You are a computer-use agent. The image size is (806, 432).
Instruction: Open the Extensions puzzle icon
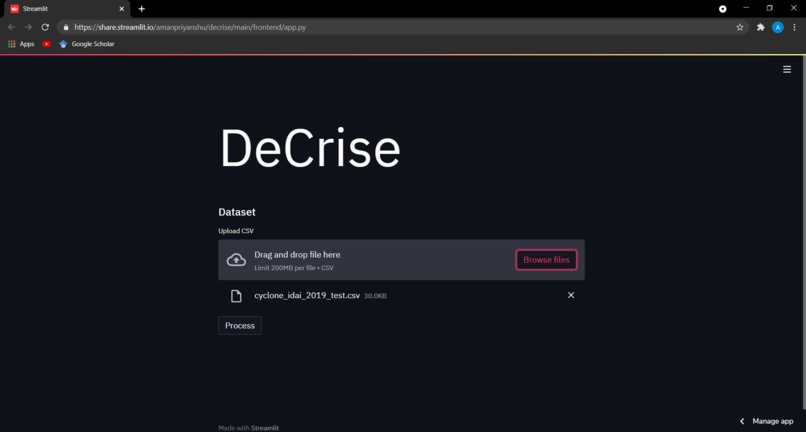coord(761,27)
